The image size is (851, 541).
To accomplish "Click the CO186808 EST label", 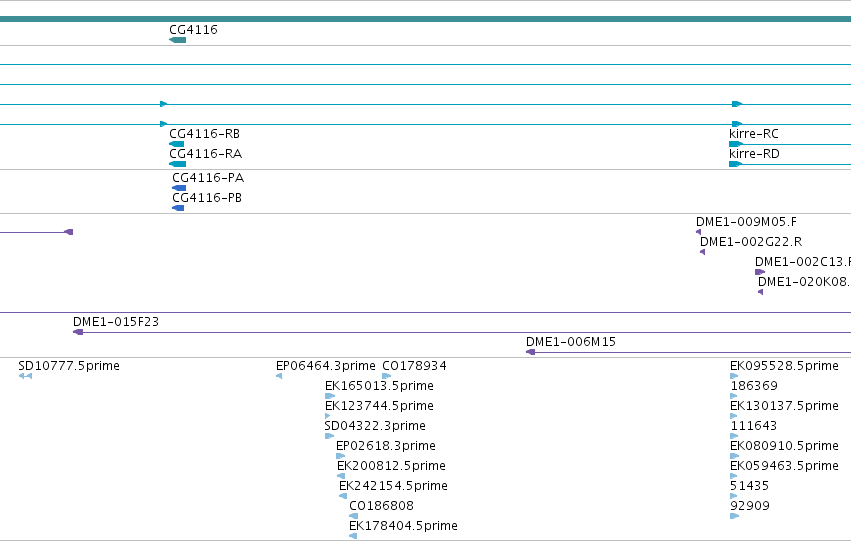I will tap(382, 506).
